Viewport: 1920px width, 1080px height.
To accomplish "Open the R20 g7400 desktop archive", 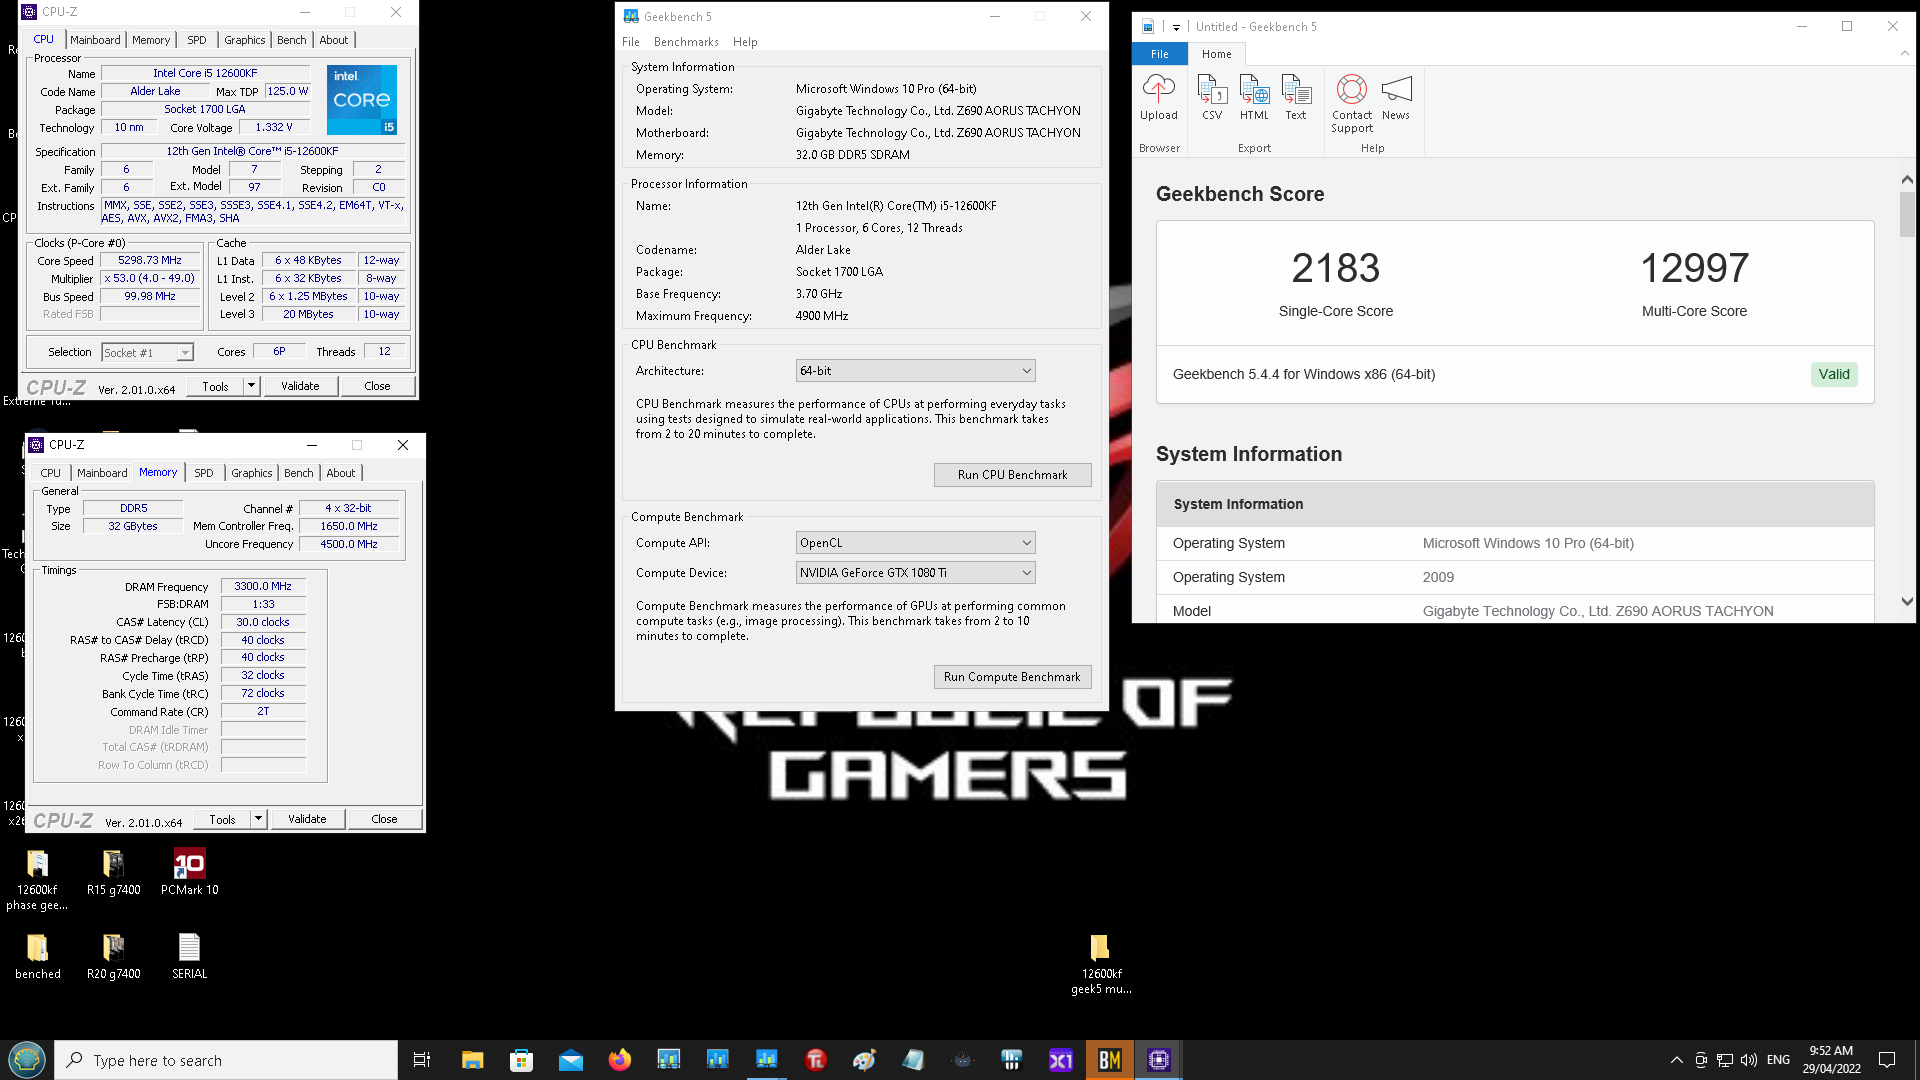I will pos(113,957).
